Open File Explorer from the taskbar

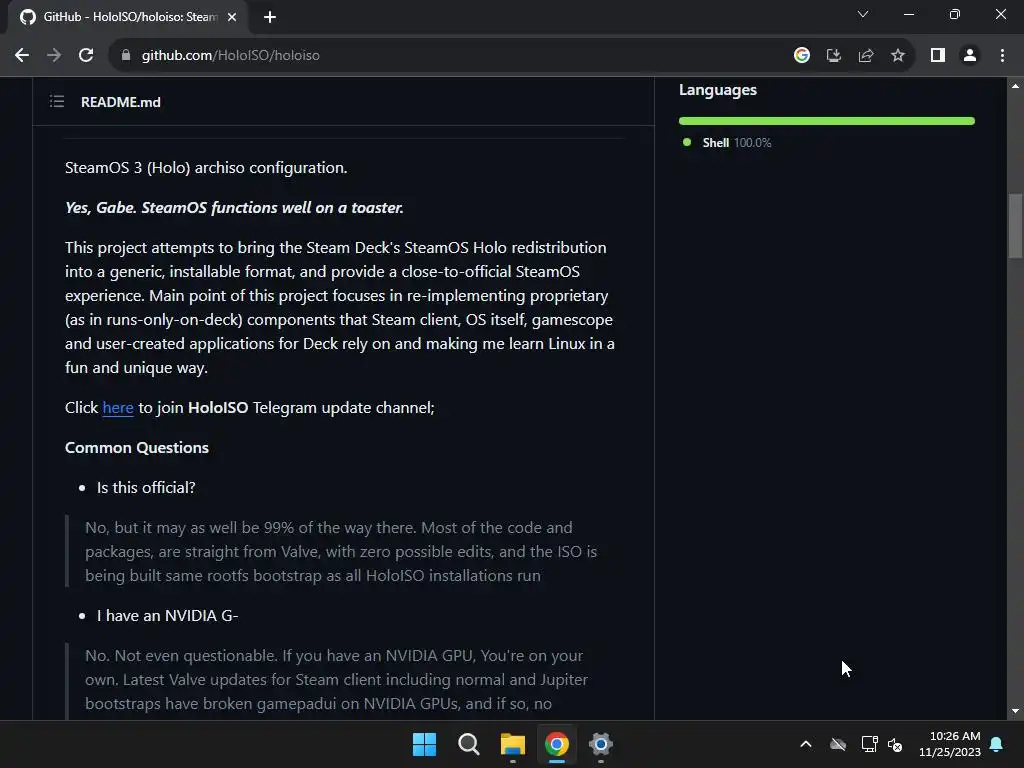pos(513,744)
